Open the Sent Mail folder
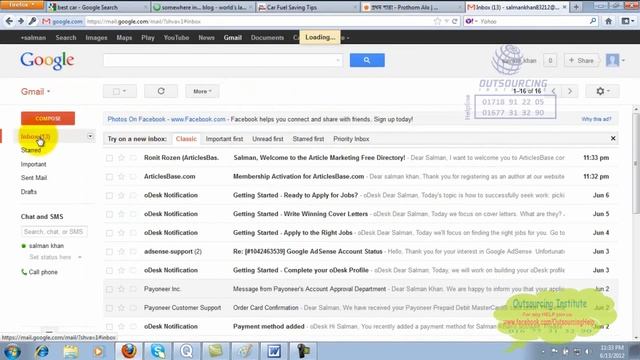 click(x=34, y=178)
